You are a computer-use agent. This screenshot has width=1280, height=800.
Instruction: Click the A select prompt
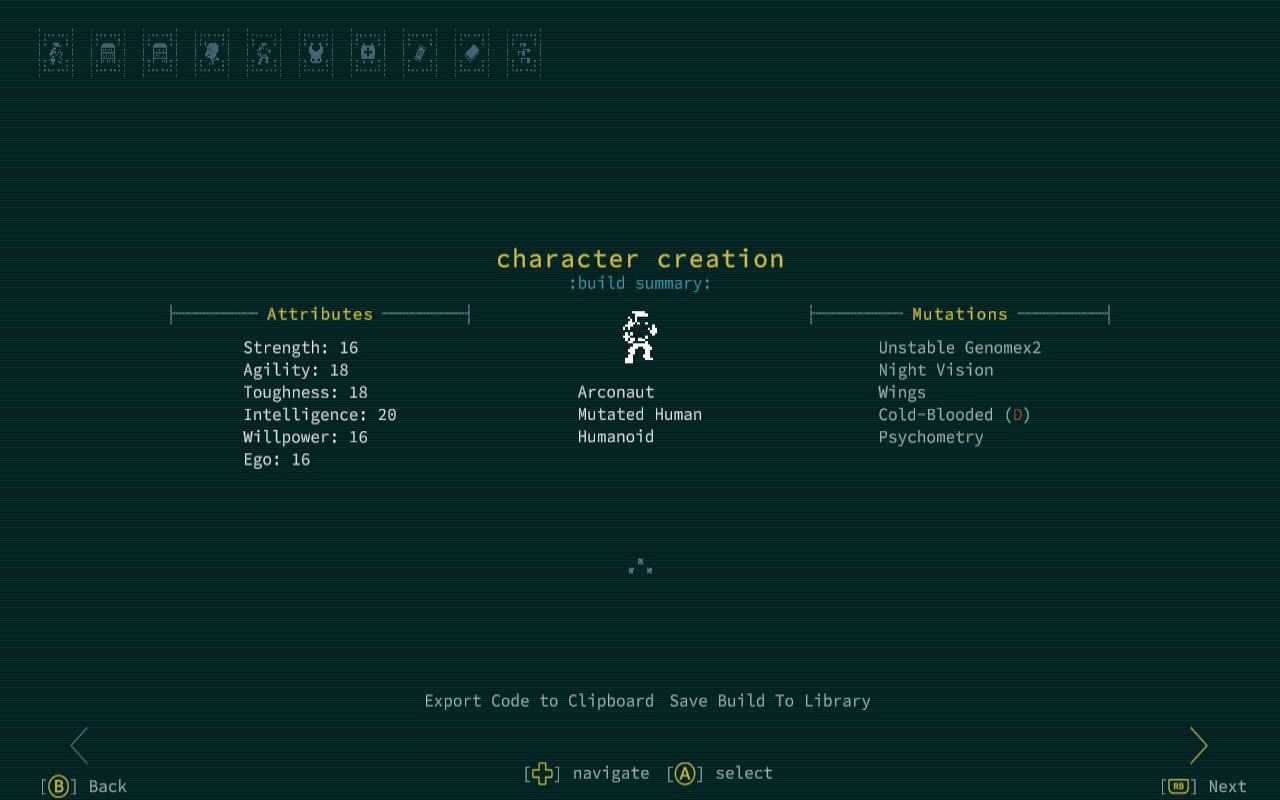(720, 773)
